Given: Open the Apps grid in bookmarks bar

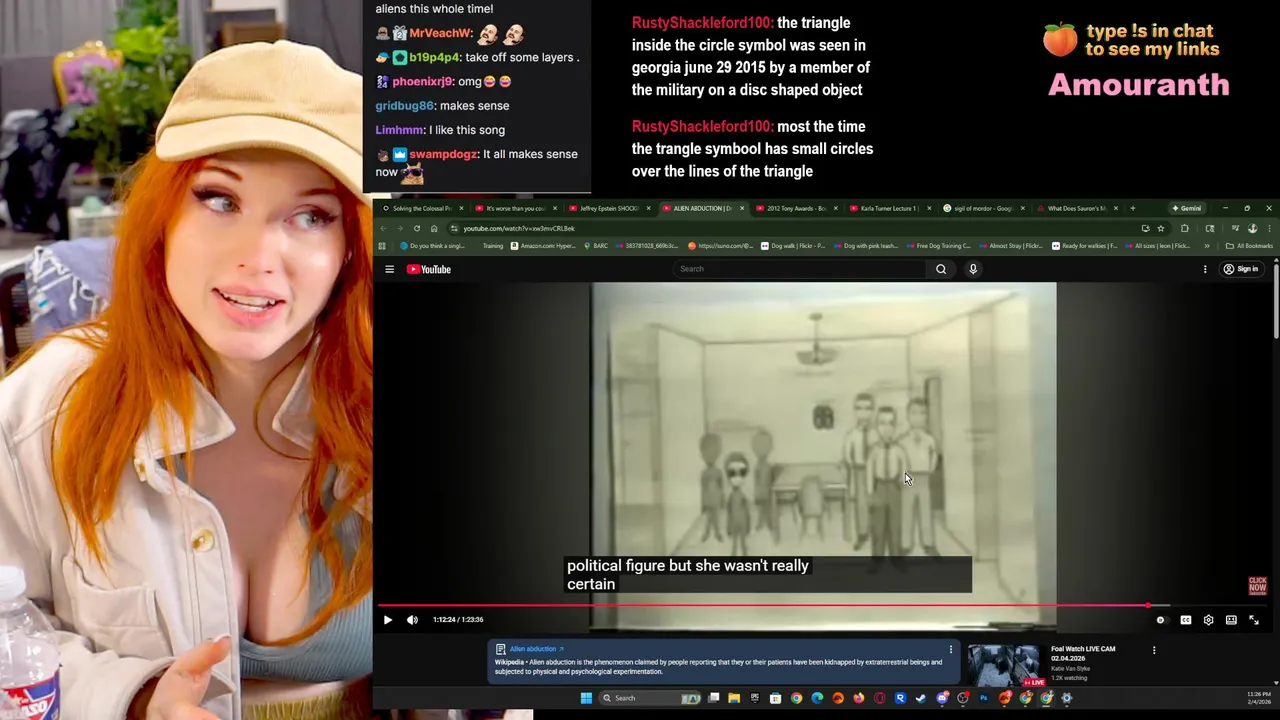Looking at the screenshot, I should click(382, 246).
